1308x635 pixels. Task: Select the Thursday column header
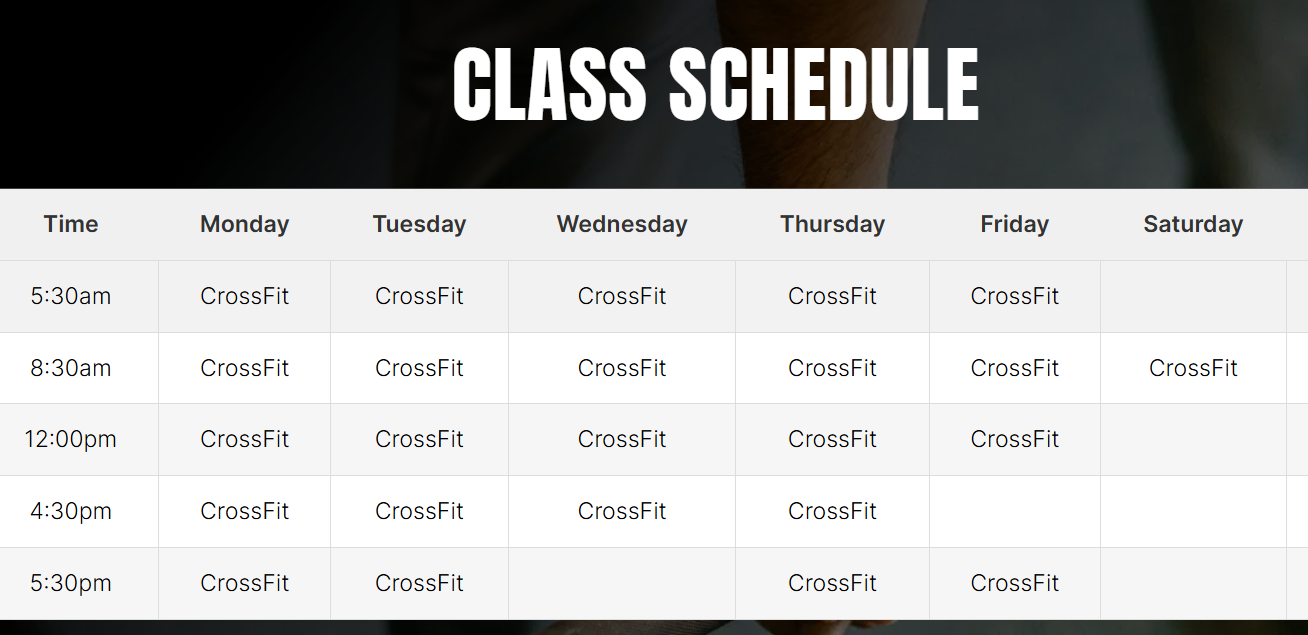click(832, 224)
